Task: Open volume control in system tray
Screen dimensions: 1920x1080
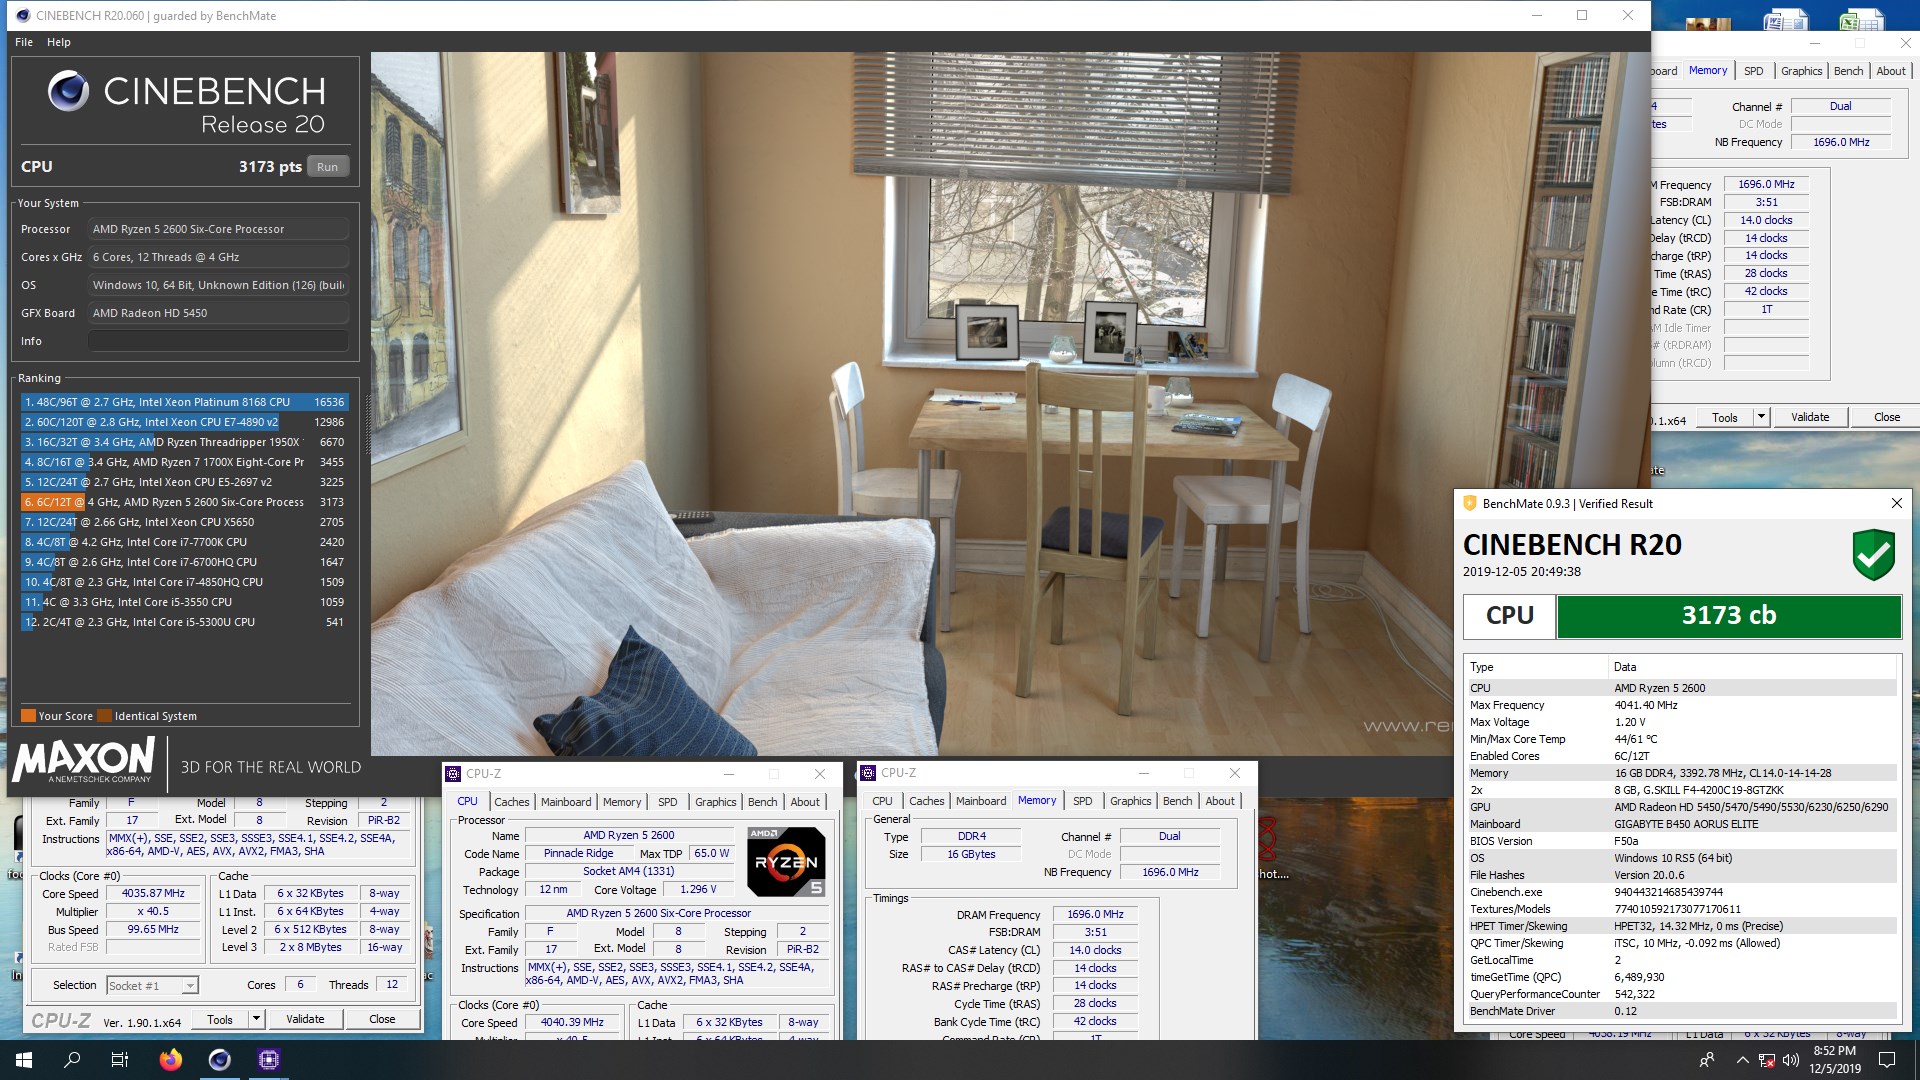Action: pos(1791,1060)
